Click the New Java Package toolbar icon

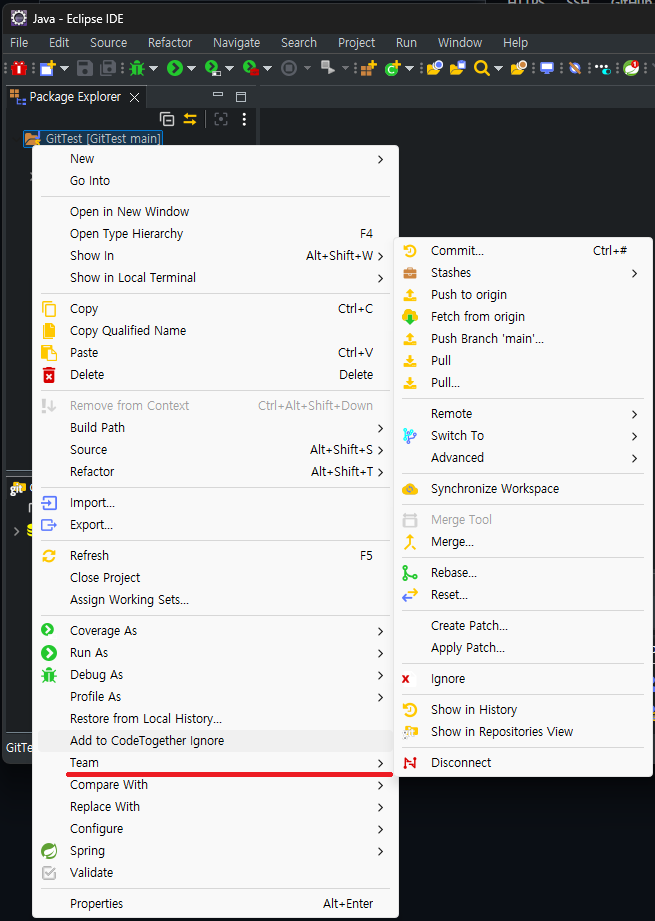(369, 68)
